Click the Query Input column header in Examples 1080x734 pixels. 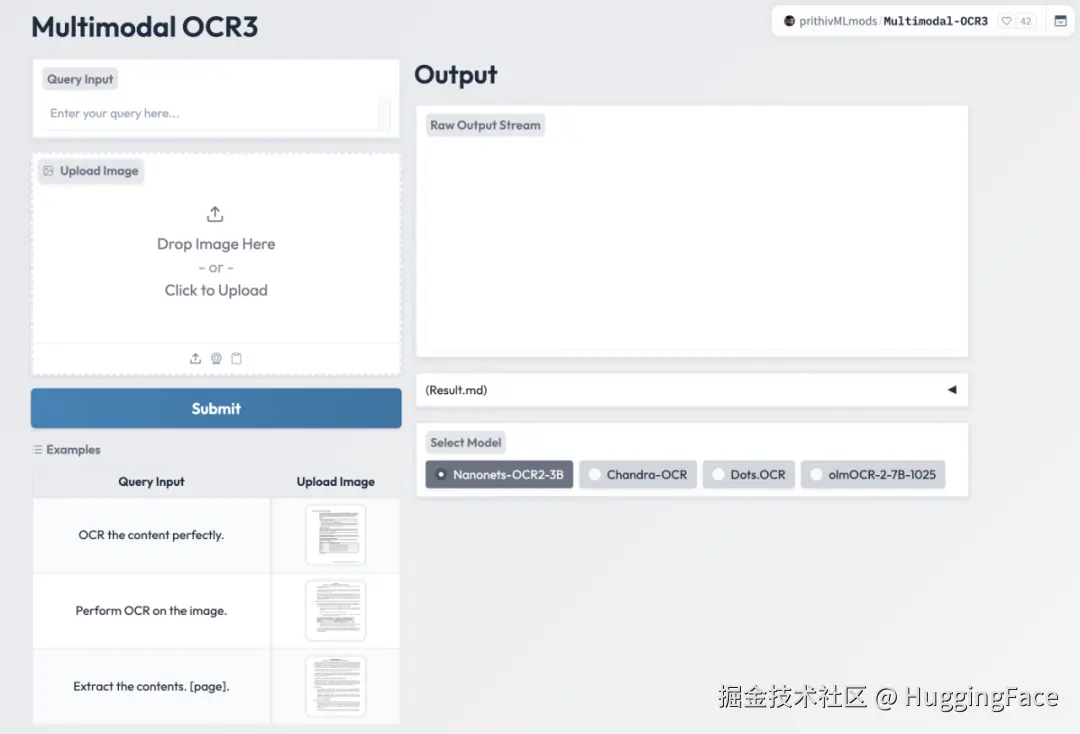[151, 482]
